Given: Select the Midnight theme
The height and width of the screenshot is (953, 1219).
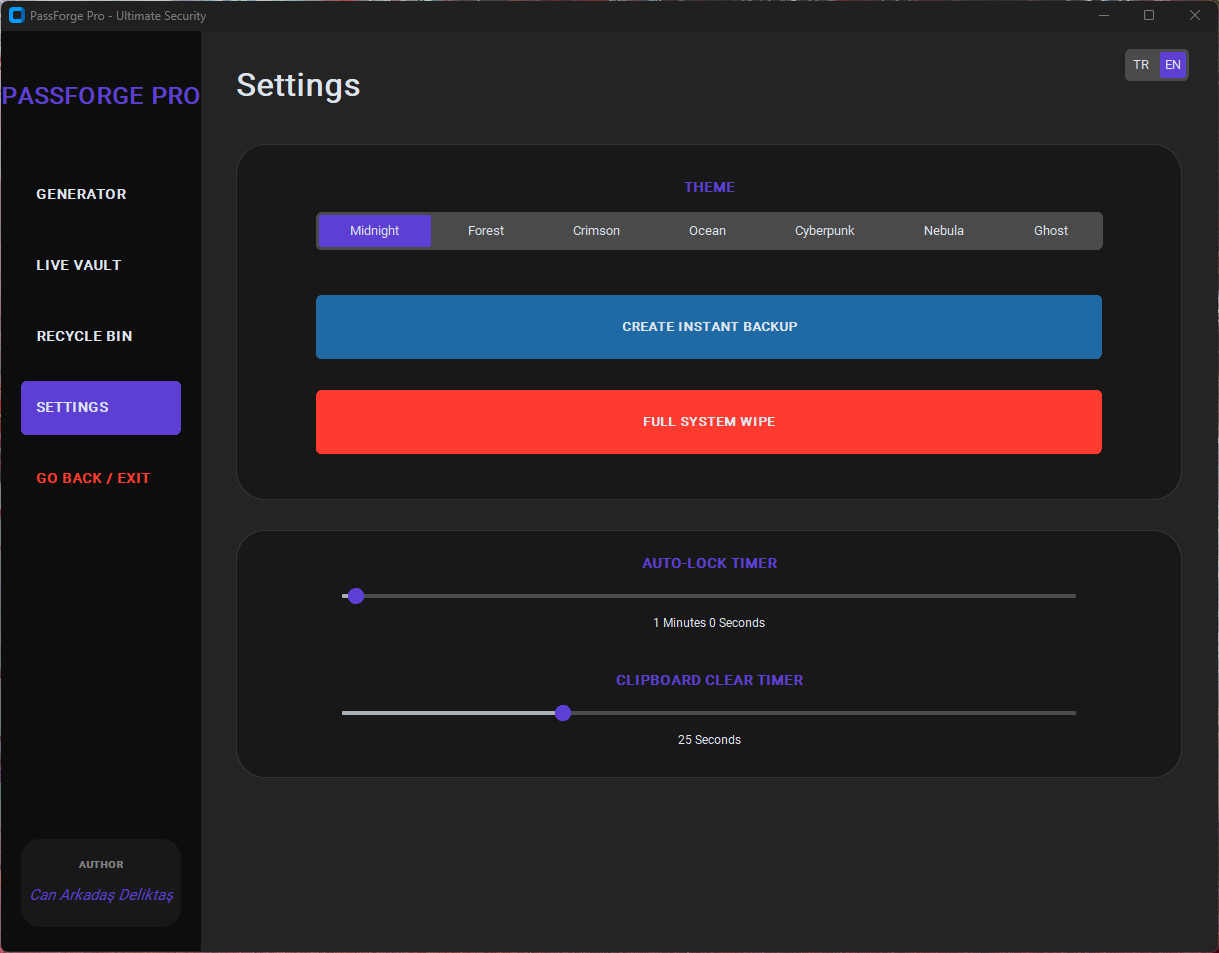Looking at the screenshot, I should point(375,231).
